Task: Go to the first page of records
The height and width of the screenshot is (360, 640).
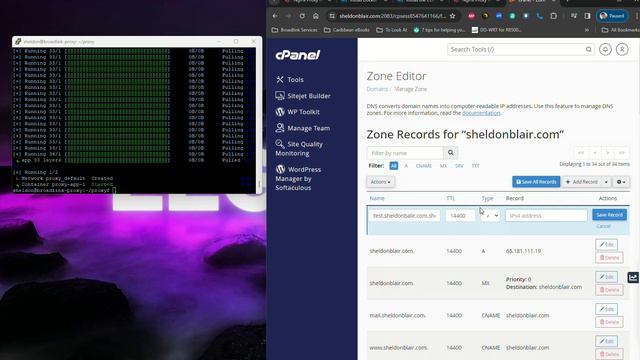Action: (581, 153)
